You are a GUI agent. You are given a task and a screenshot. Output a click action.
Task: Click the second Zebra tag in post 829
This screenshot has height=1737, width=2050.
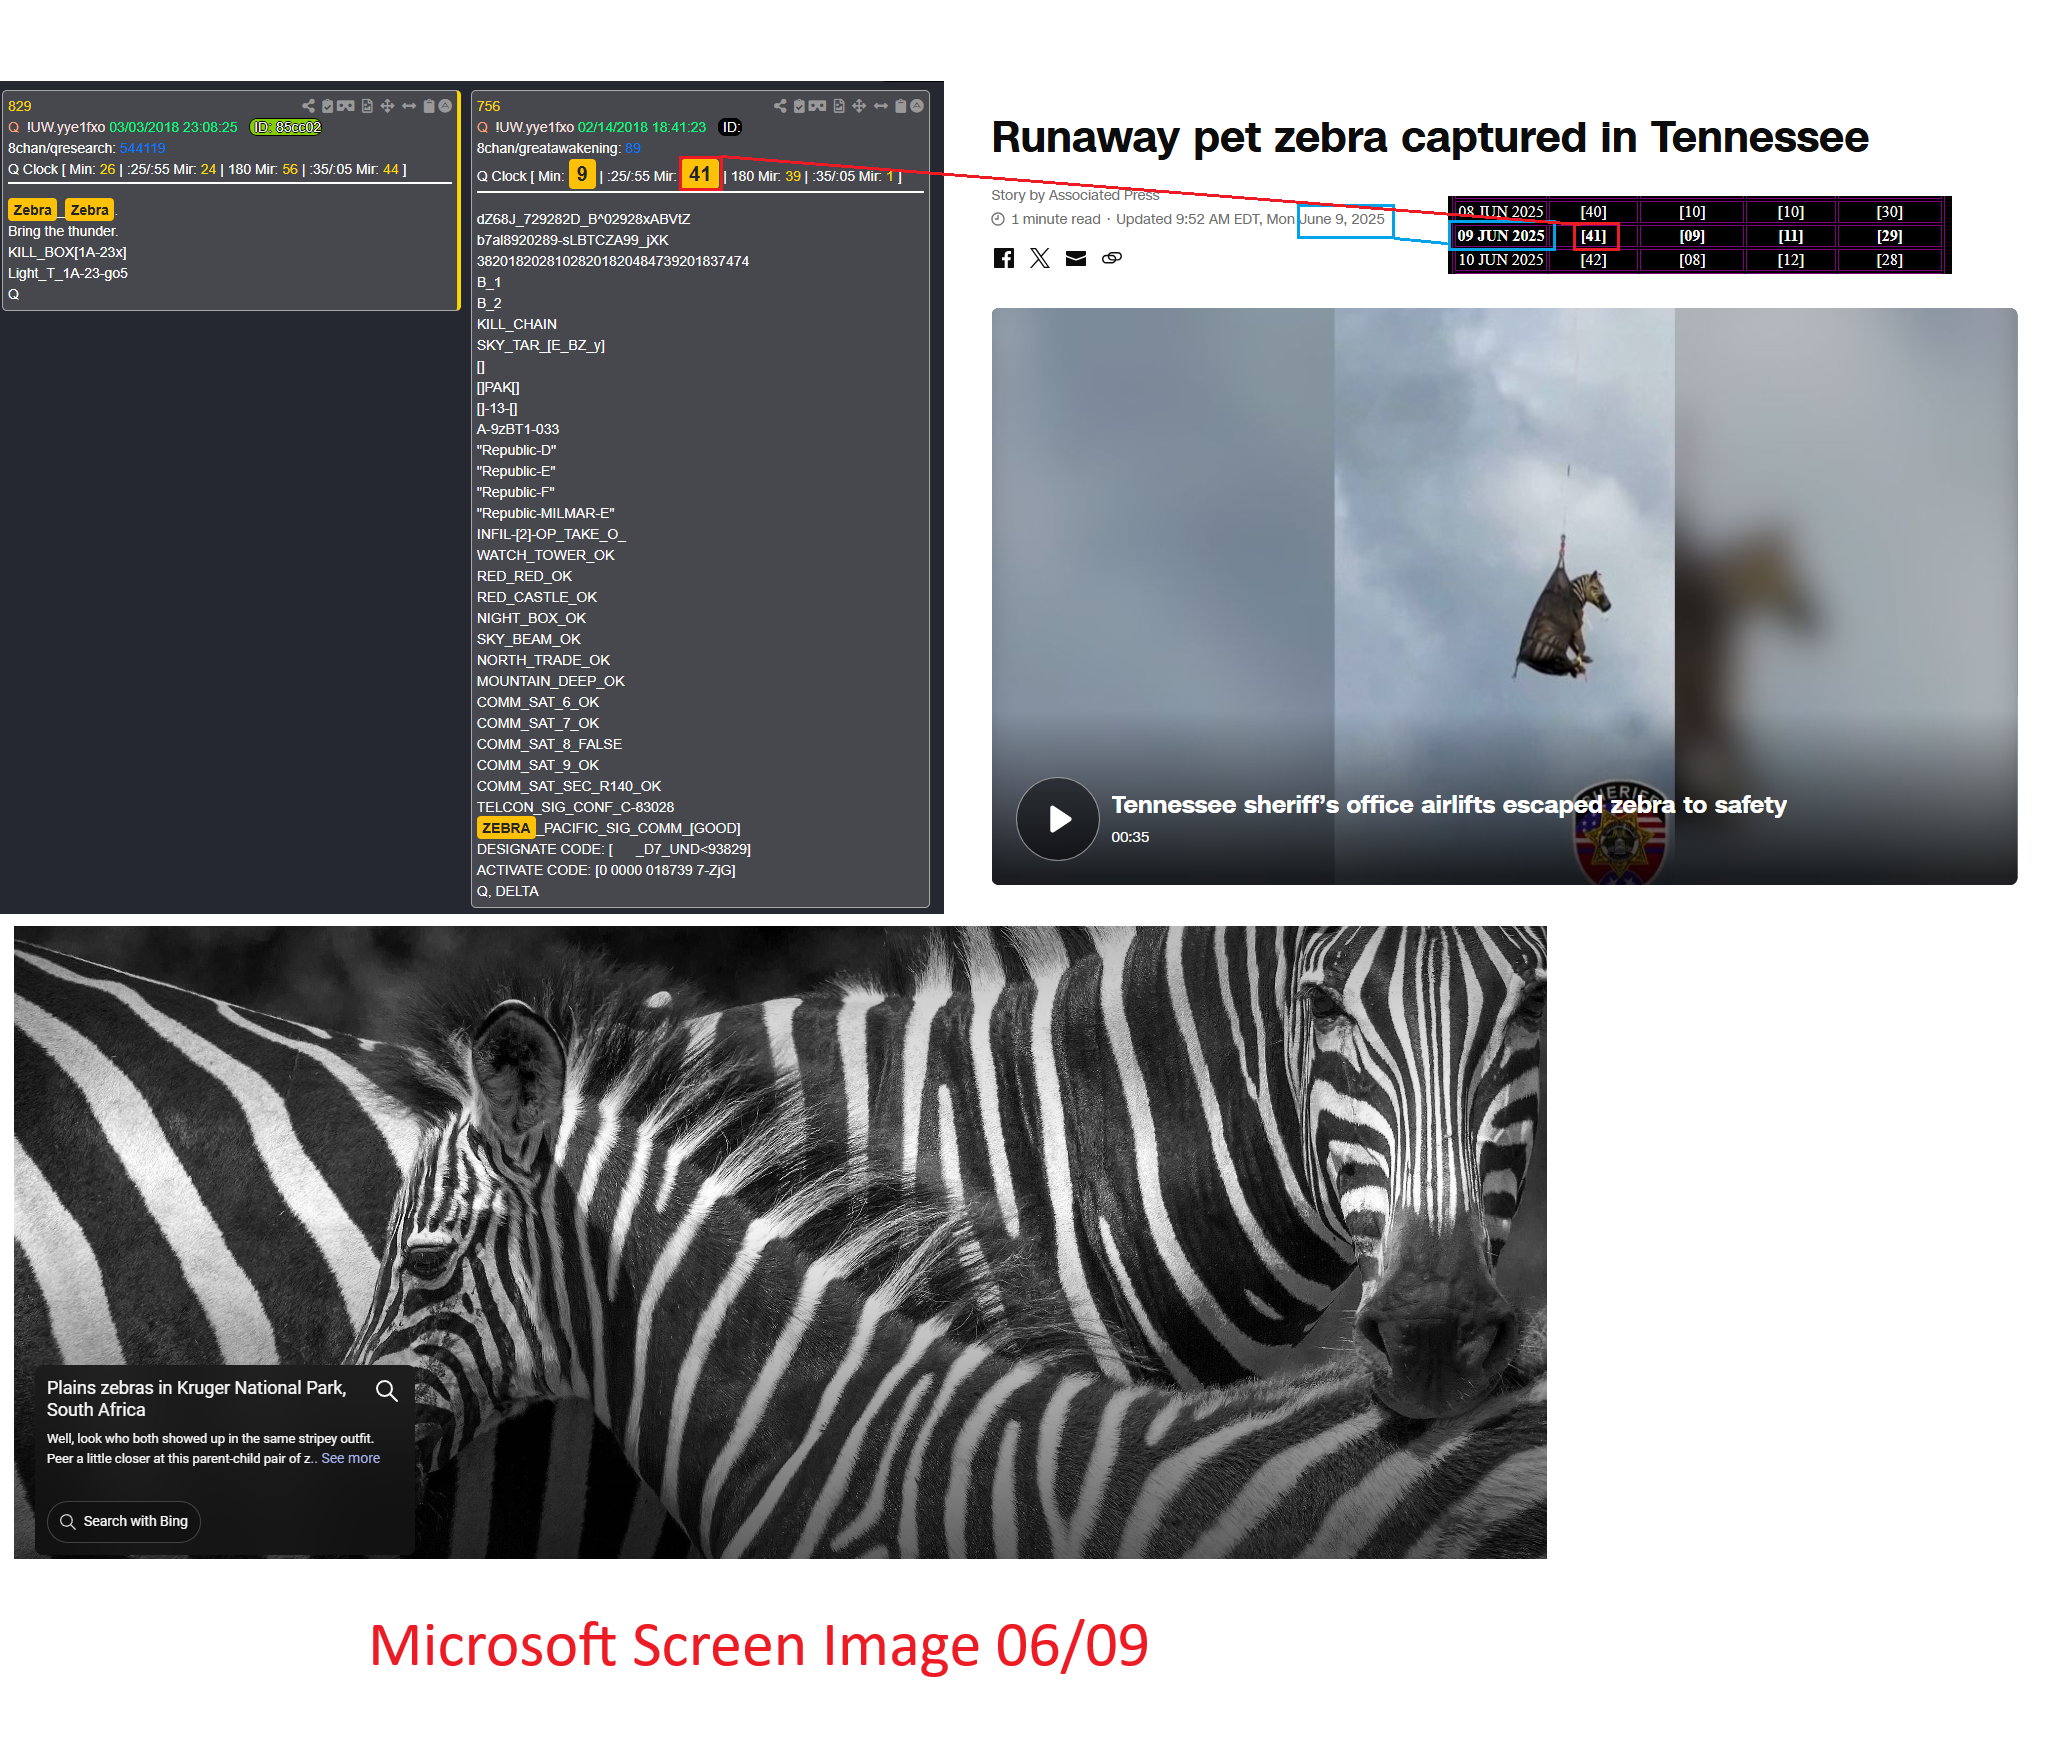(x=89, y=210)
